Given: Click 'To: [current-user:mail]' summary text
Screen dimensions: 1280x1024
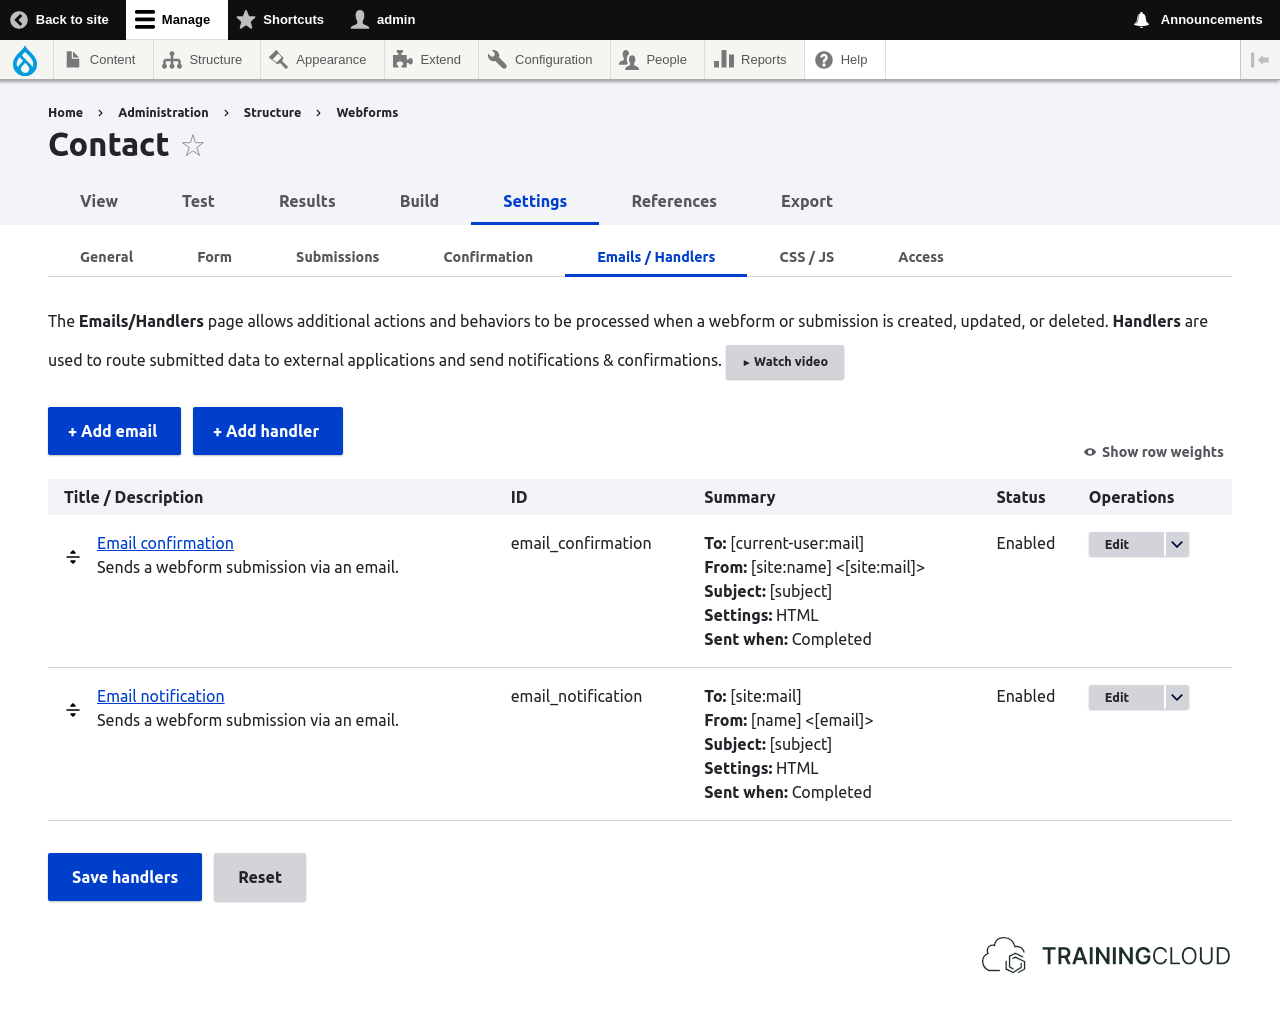Looking at the screenshot, I should (784, 543).
